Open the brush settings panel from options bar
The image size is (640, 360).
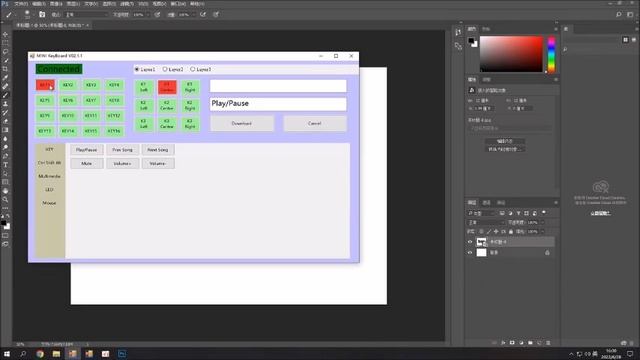(42, 14)
